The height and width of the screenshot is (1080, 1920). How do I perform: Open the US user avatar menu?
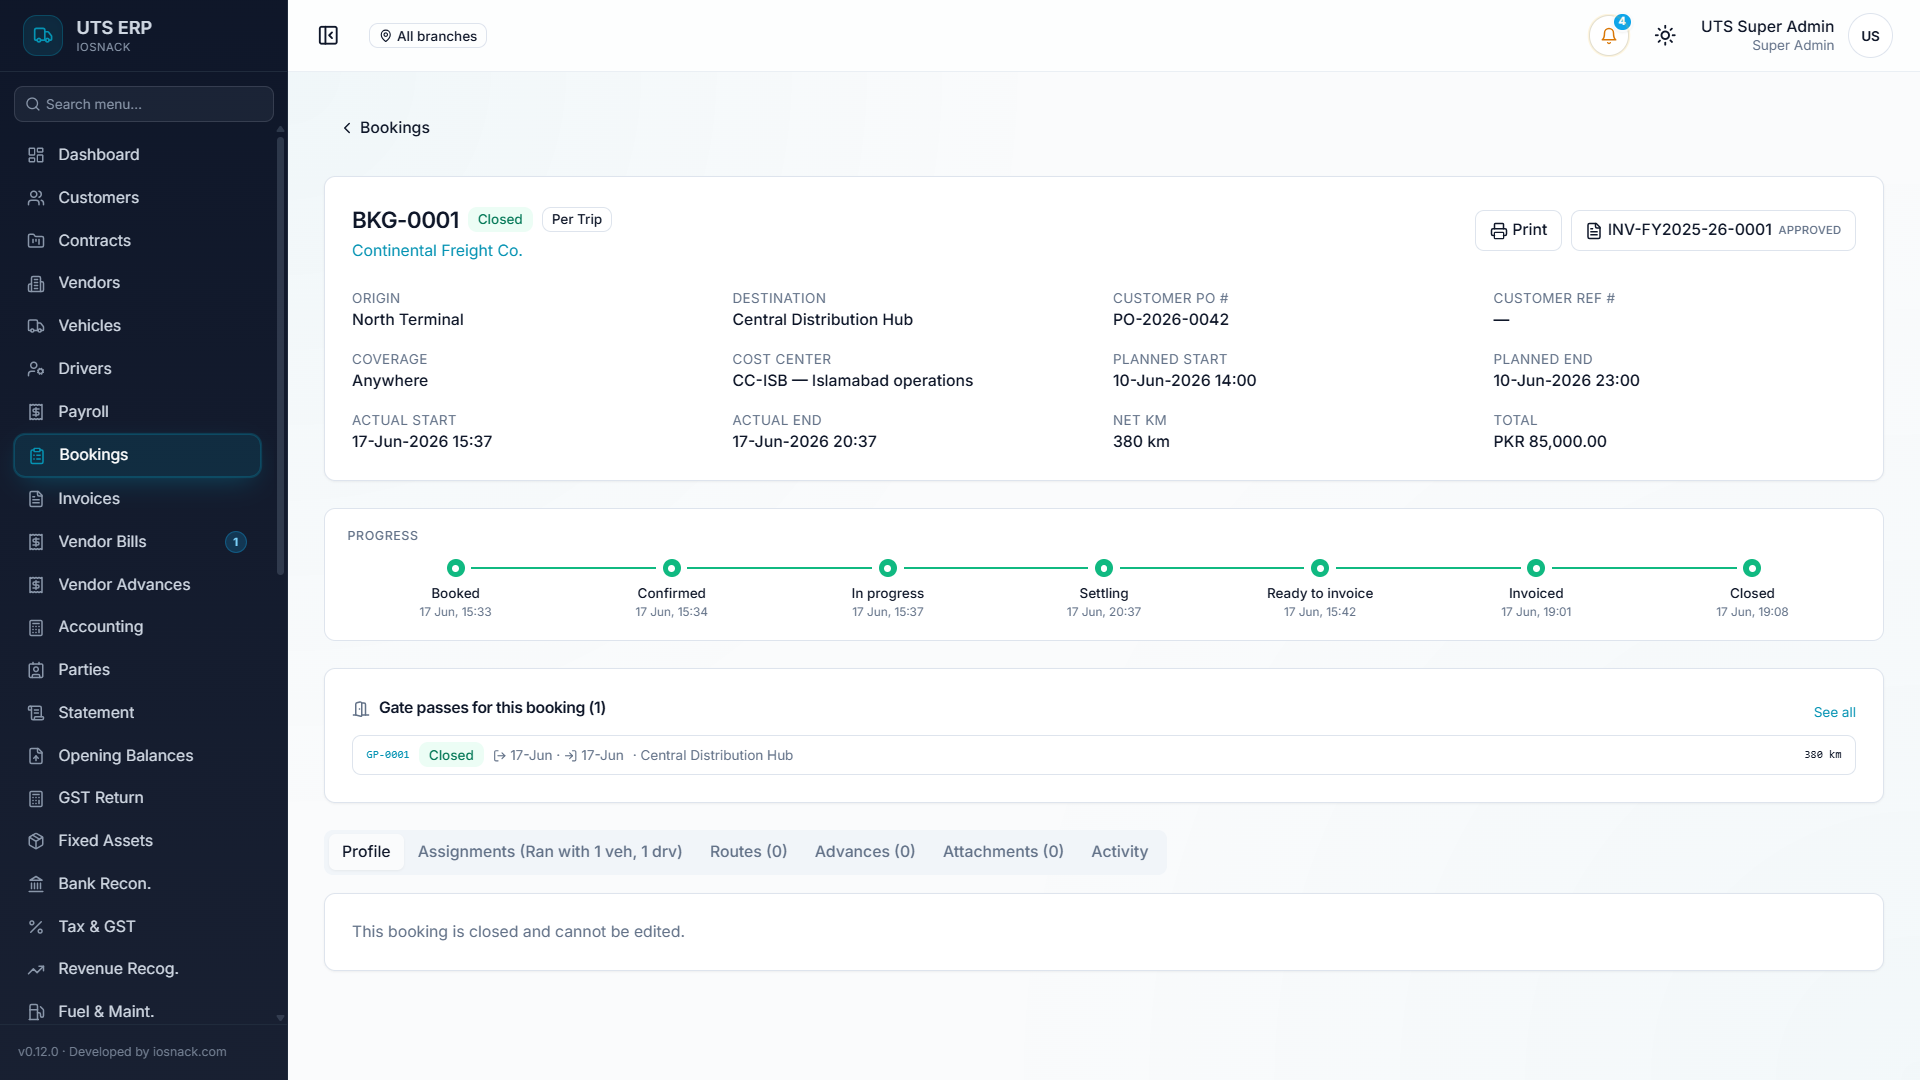coord(1870,36)
